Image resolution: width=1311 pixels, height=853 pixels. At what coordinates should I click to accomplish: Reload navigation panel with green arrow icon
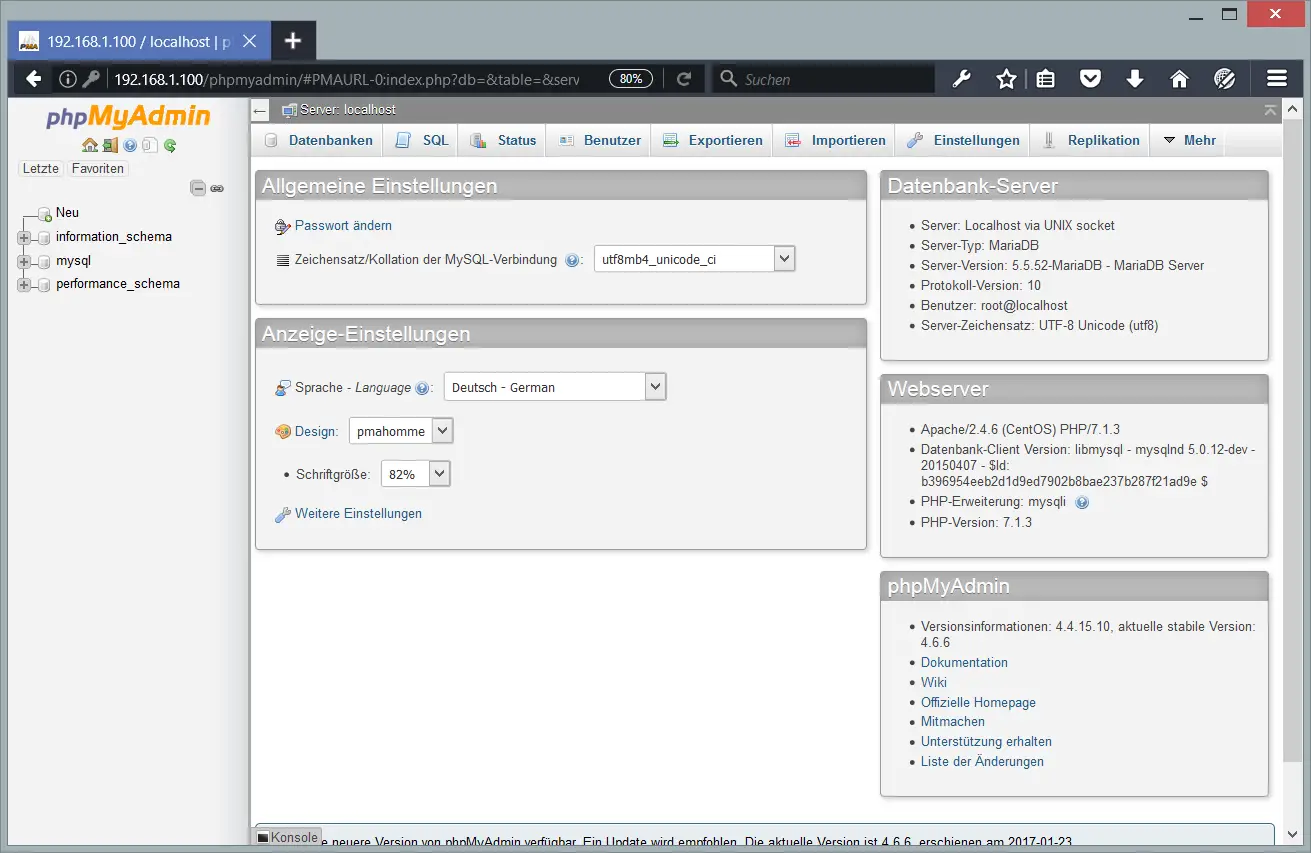(170, 146)
